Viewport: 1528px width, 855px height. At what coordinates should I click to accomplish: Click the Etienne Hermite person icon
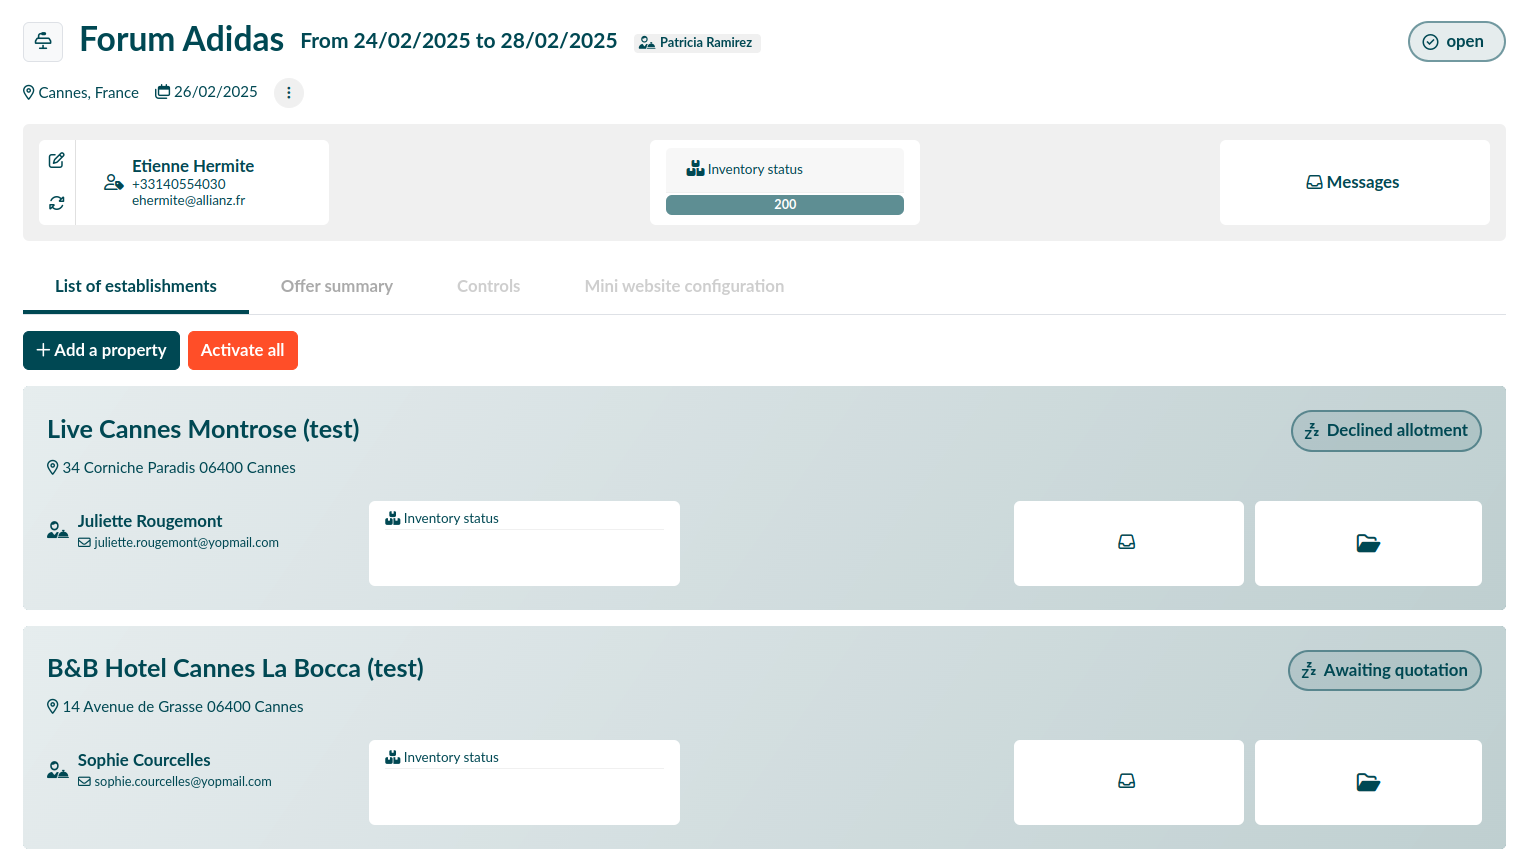click(x=114, y=183)
